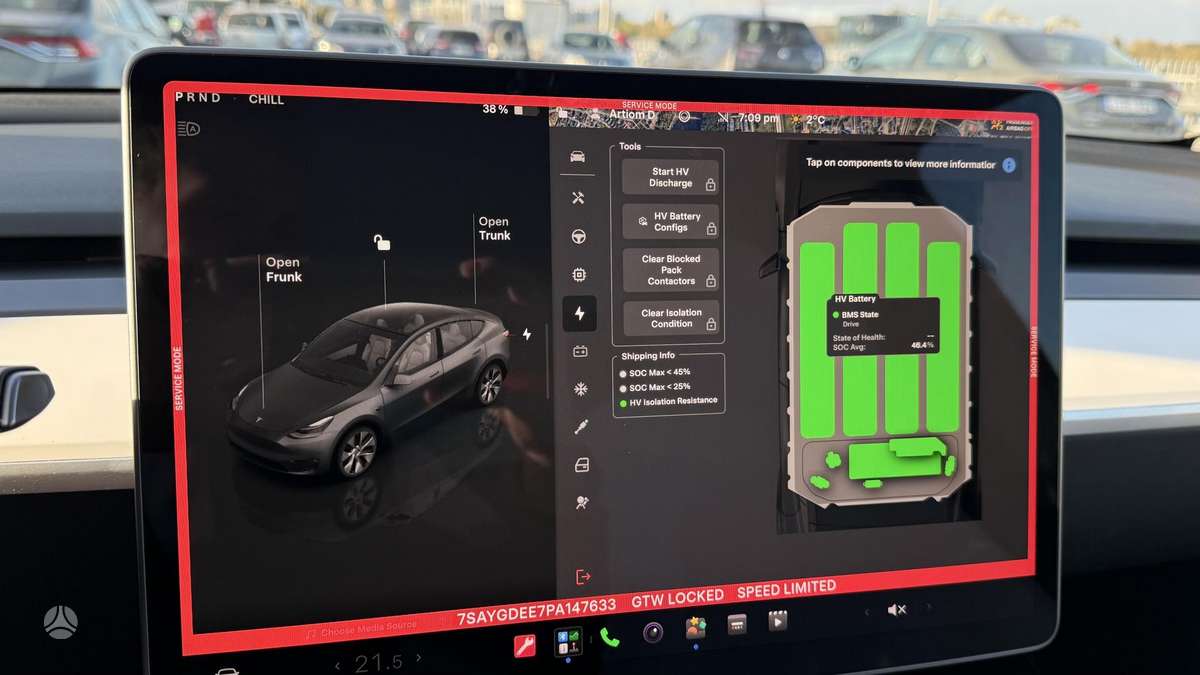Click the blue info icon beside tap hint
This screenshot has width=1200, height=675.
tap(1009, 165)
